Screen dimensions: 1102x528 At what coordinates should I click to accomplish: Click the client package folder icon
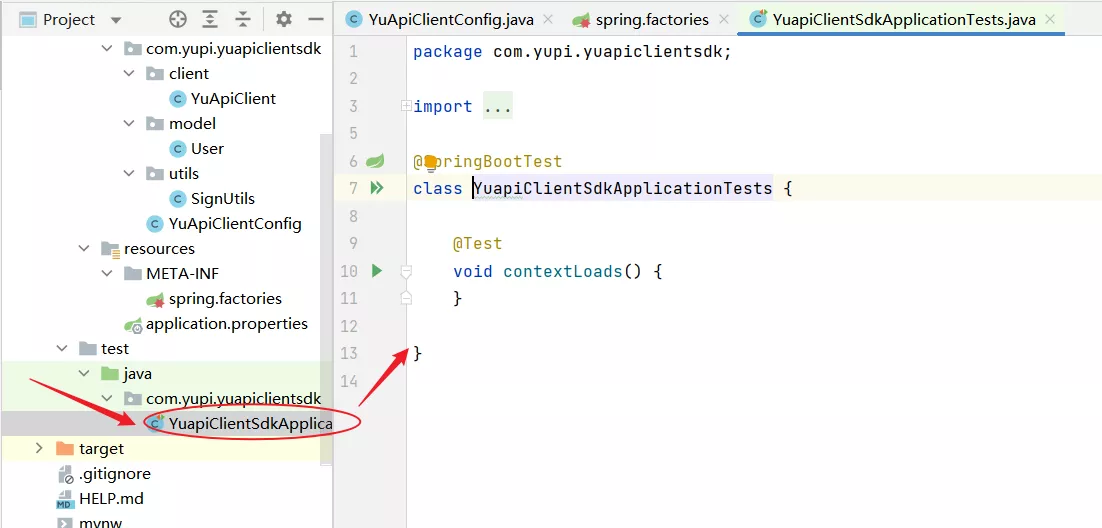click(155, 74)
